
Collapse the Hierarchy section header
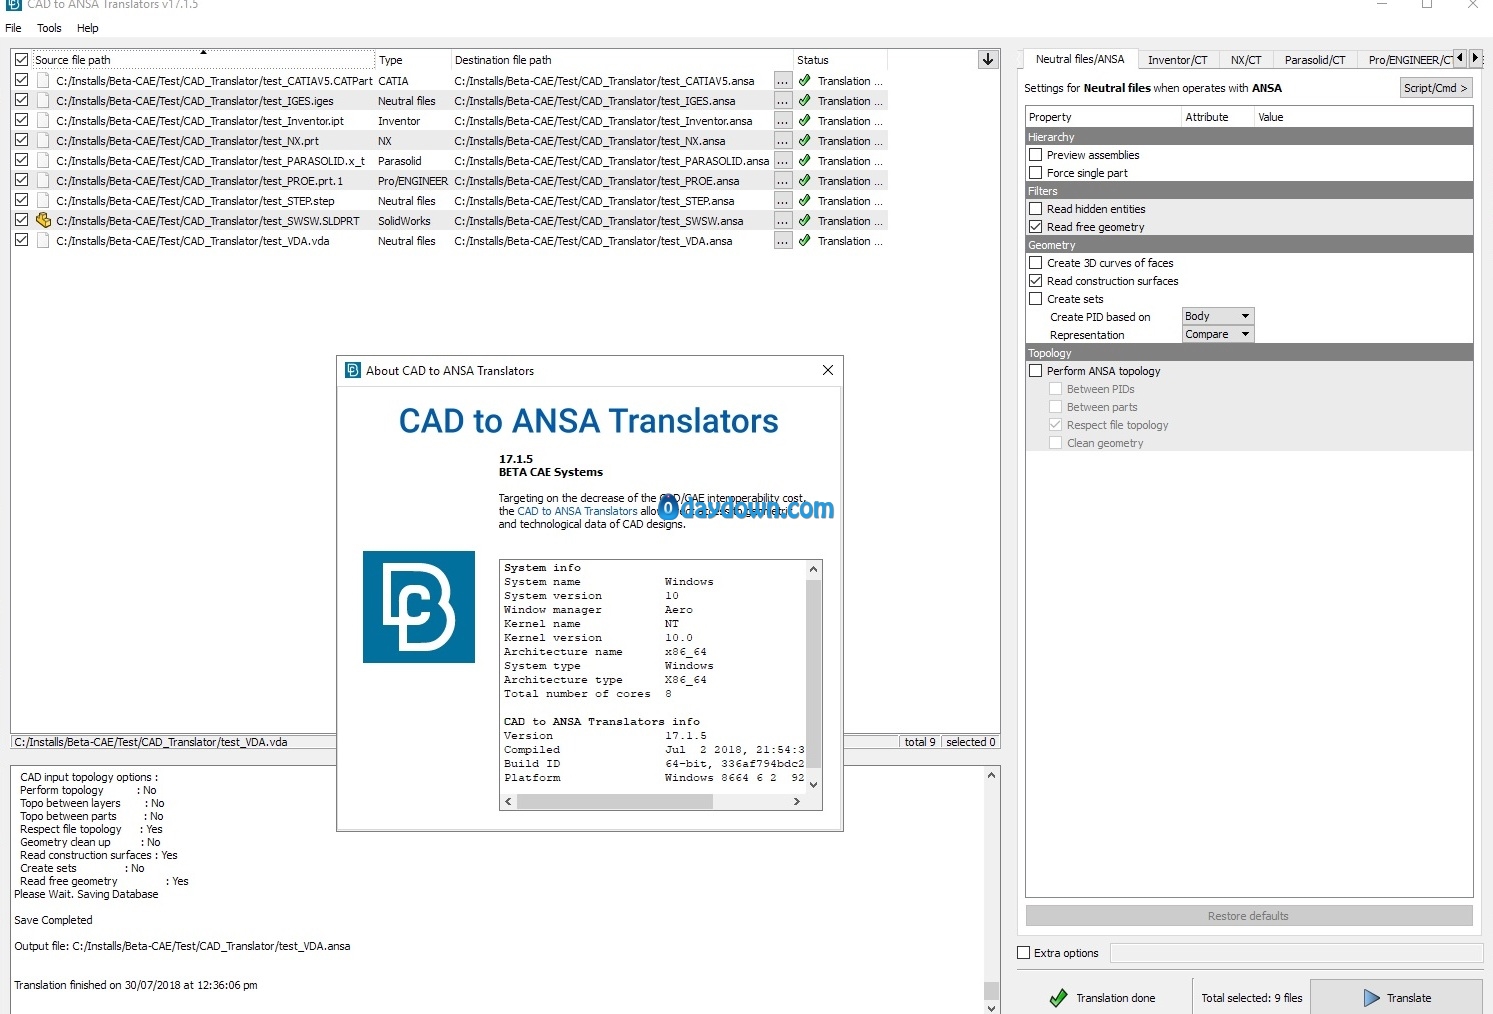1249,137
